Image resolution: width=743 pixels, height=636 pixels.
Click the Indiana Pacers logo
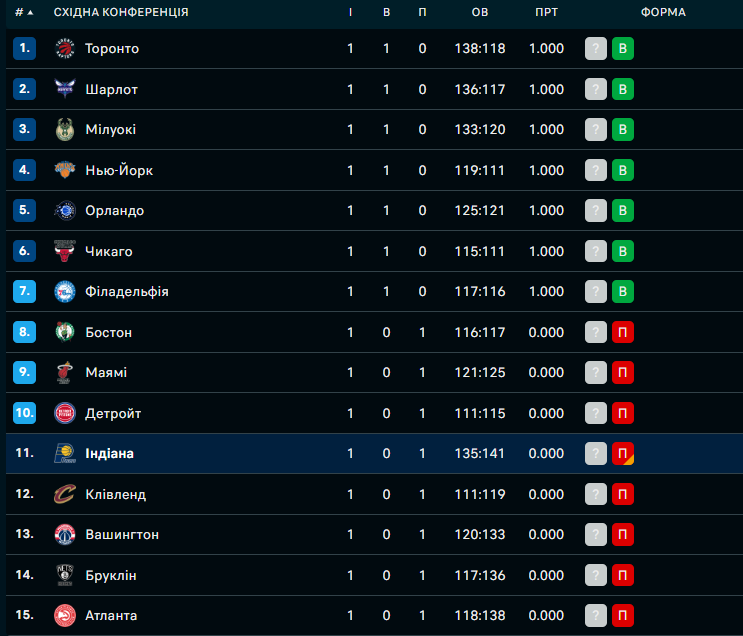pyautogui.click(x=65, y=454)
